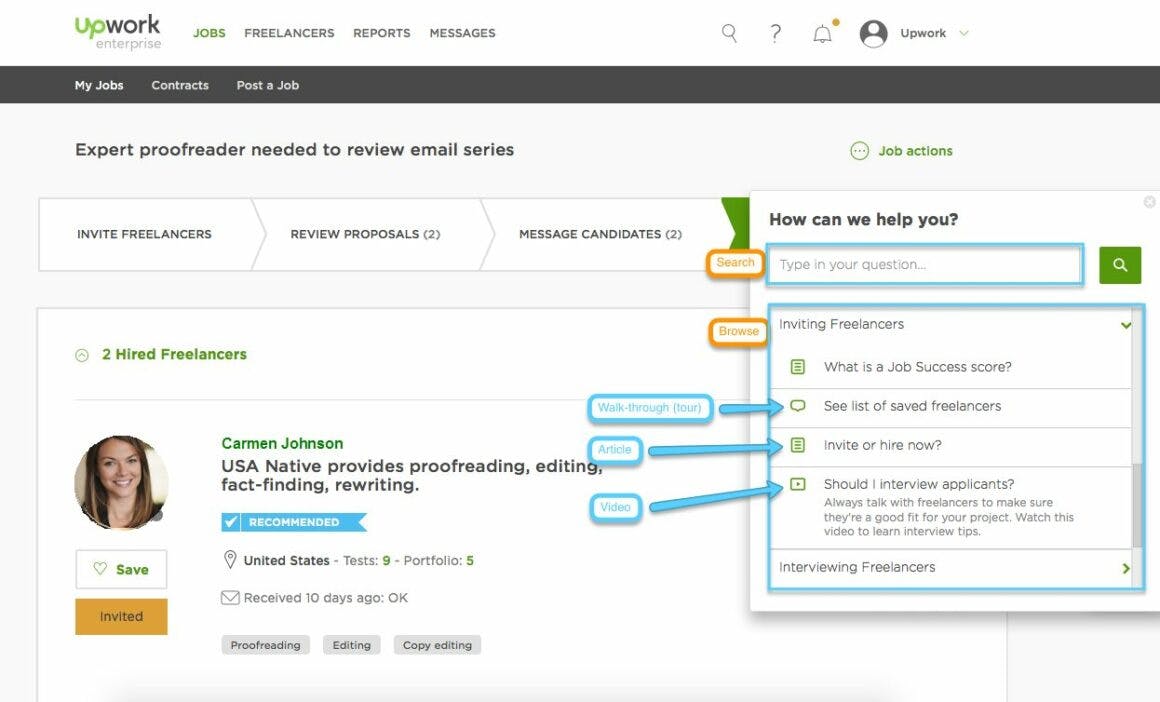Click the envelope received icon
Image resolution: width=1160 pixels, height=702 pixels.
coord(230,598)
